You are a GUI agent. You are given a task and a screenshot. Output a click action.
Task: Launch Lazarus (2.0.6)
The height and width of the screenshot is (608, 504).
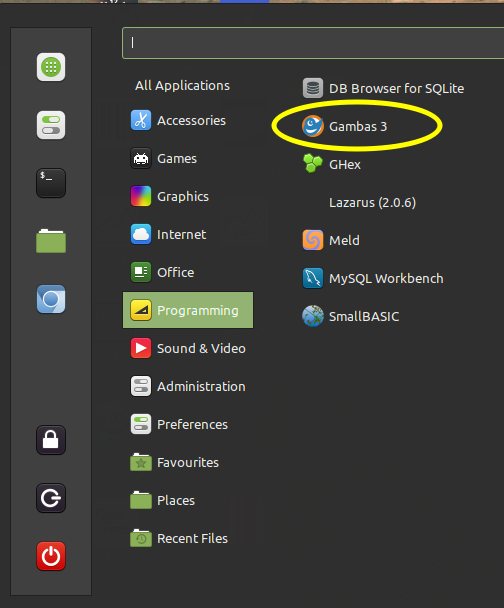[x=372, y=202]
